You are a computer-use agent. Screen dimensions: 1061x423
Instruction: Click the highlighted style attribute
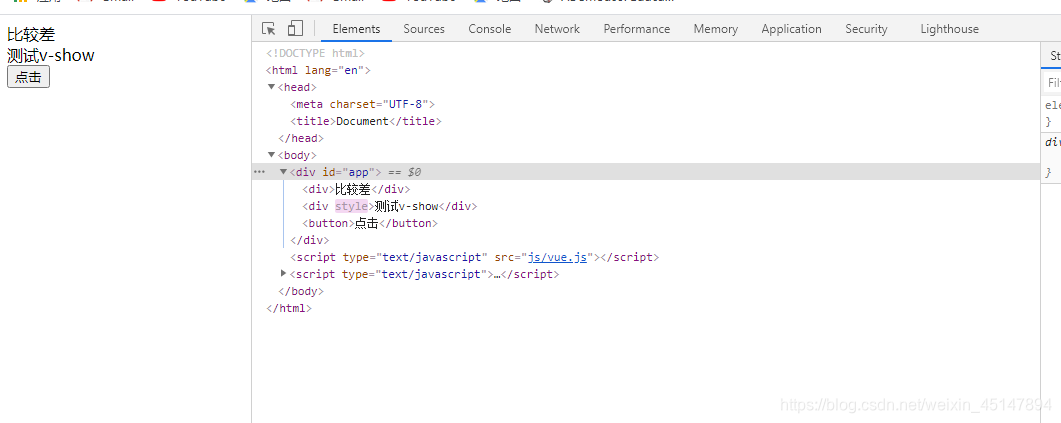(x=351, y=206)
